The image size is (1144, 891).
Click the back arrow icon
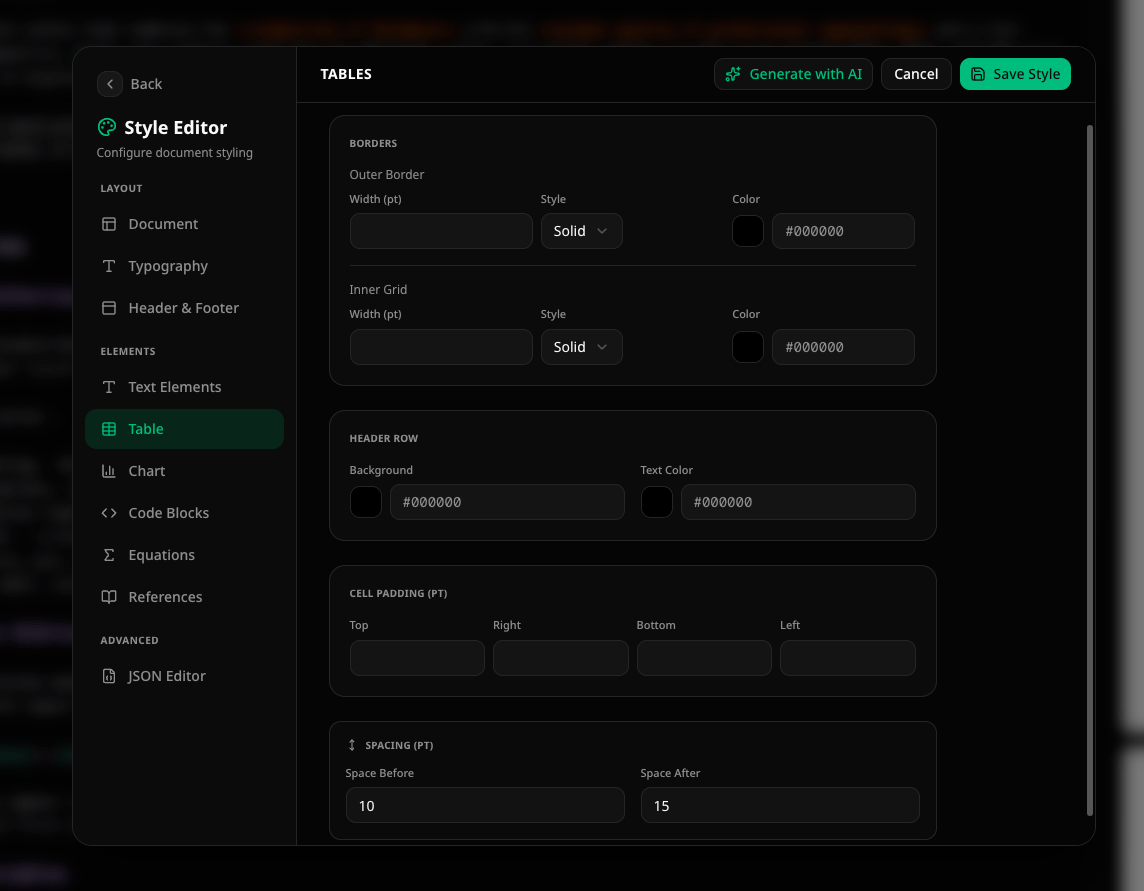tap(109, 84)
